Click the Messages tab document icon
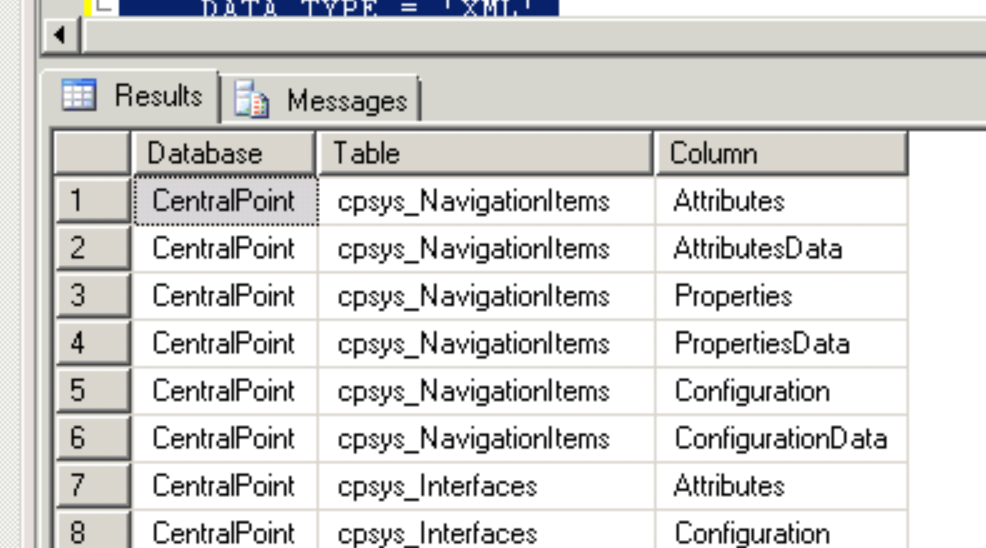 (x=252, y=99)
